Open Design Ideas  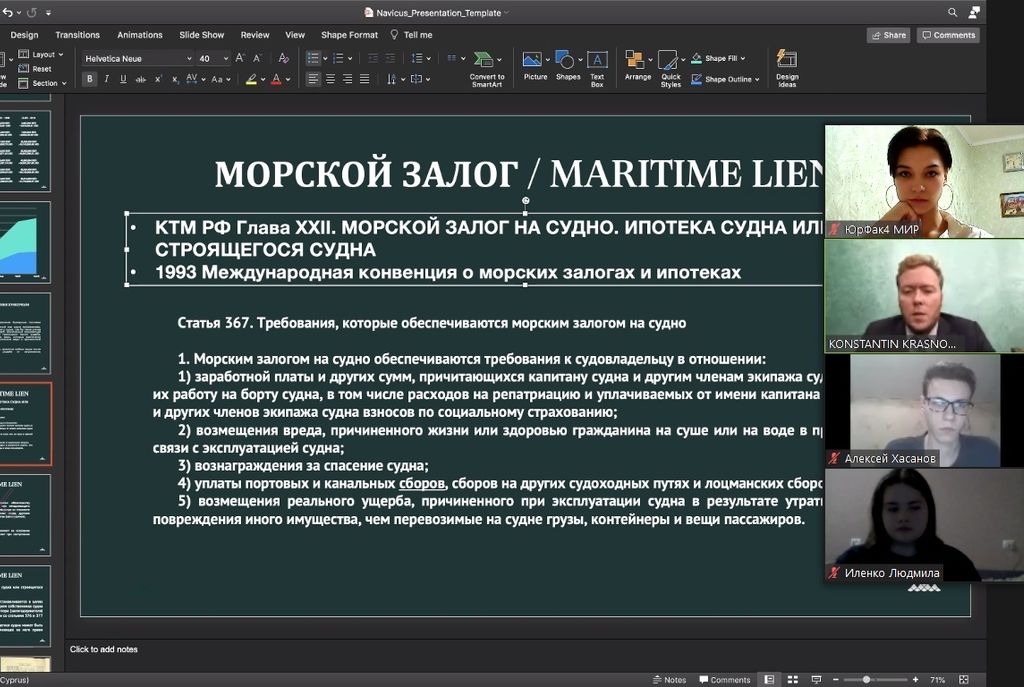coord(786,66)
